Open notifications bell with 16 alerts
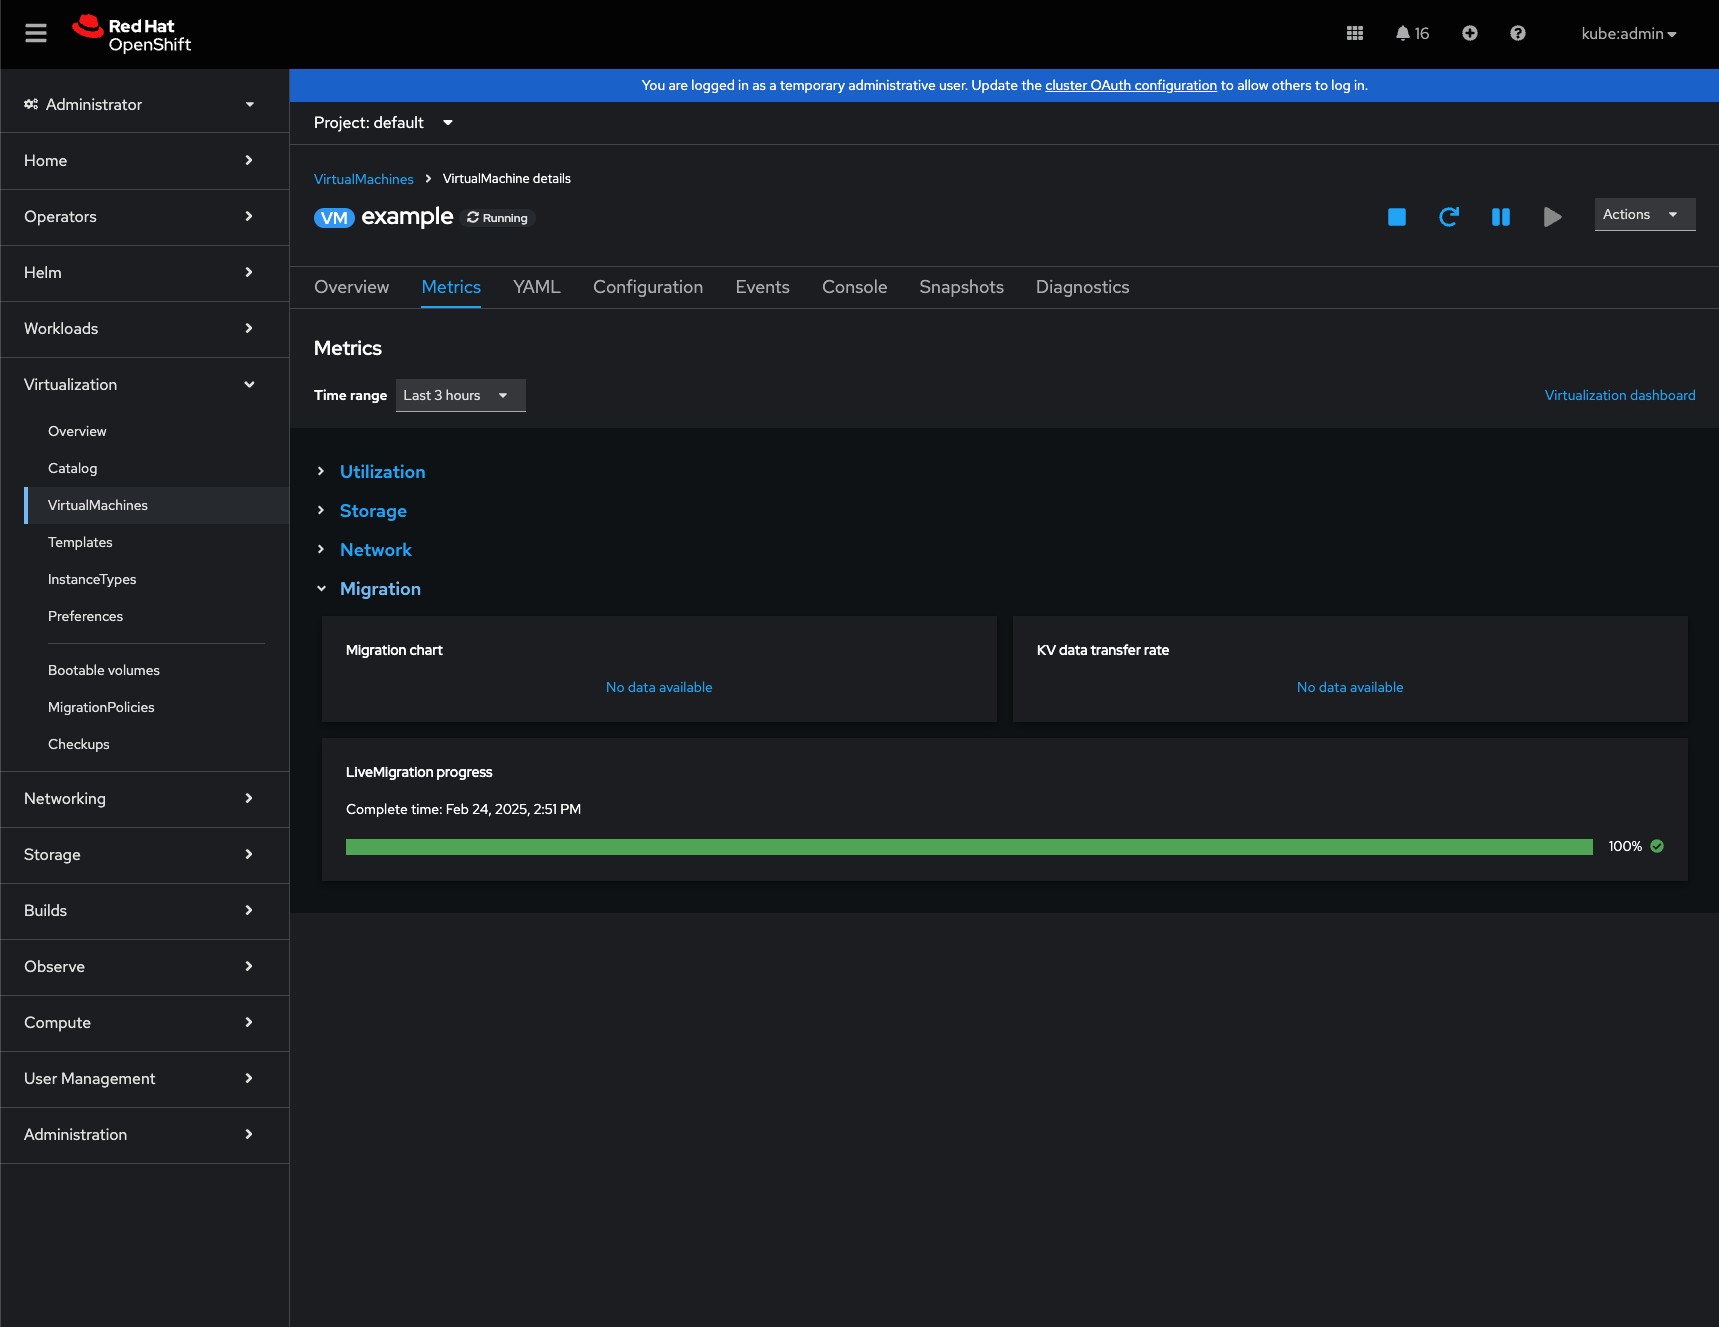This screenshot has width=1719, height=1327. [1412, 33]
